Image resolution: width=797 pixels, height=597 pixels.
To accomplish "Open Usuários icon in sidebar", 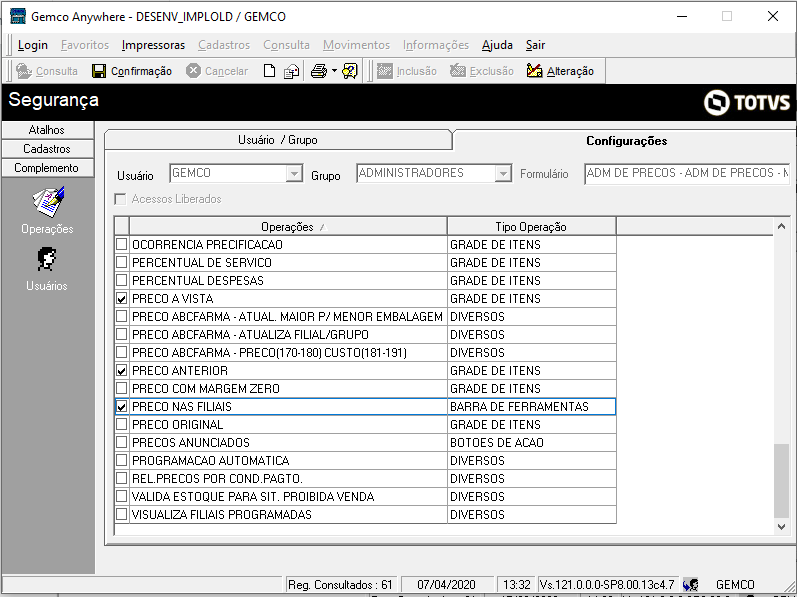I will click(46, 259).
